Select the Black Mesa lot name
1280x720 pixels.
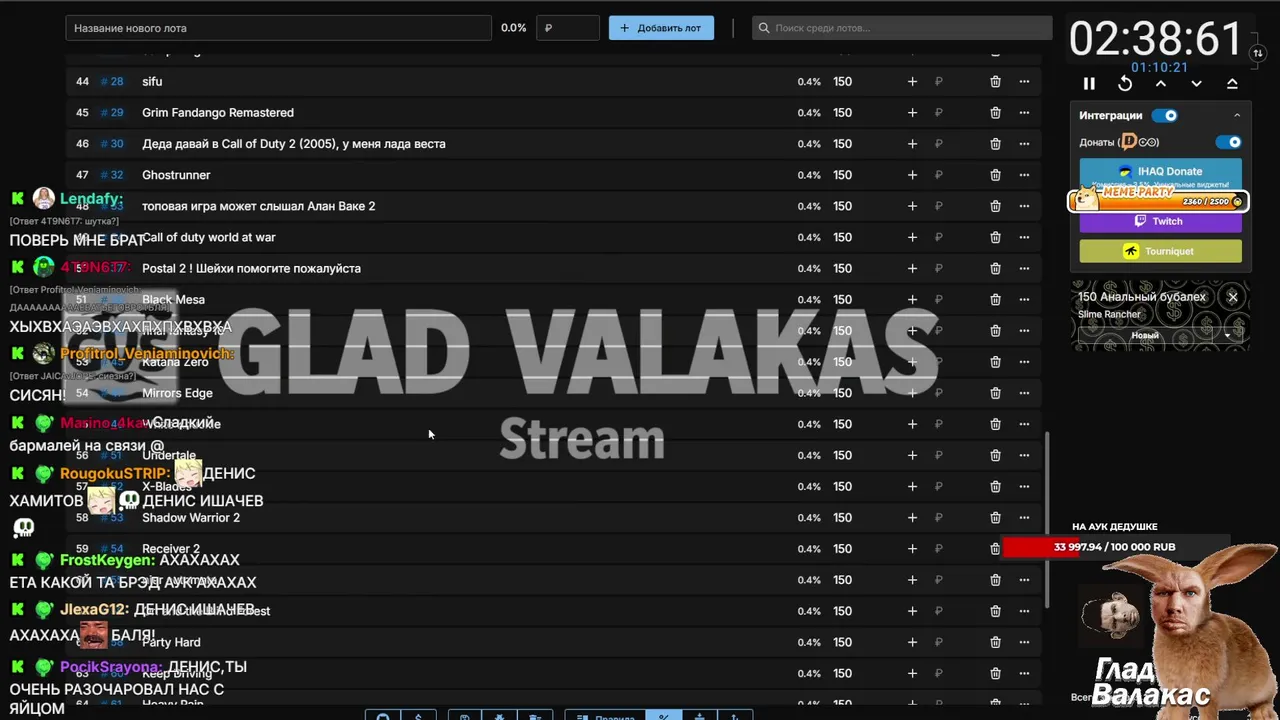tap(173, 299)
